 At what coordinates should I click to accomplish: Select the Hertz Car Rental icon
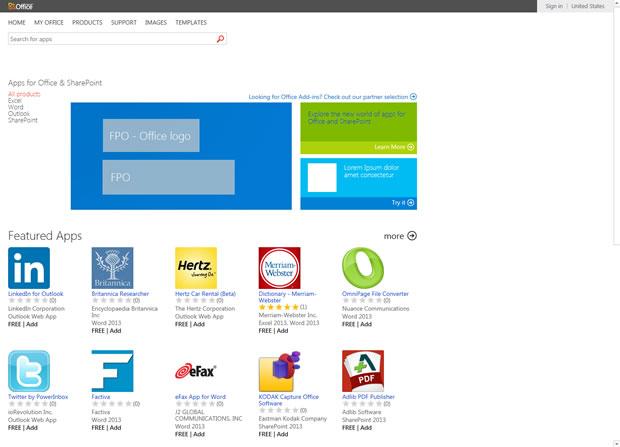pyautogui.click(x=196, y=268)
